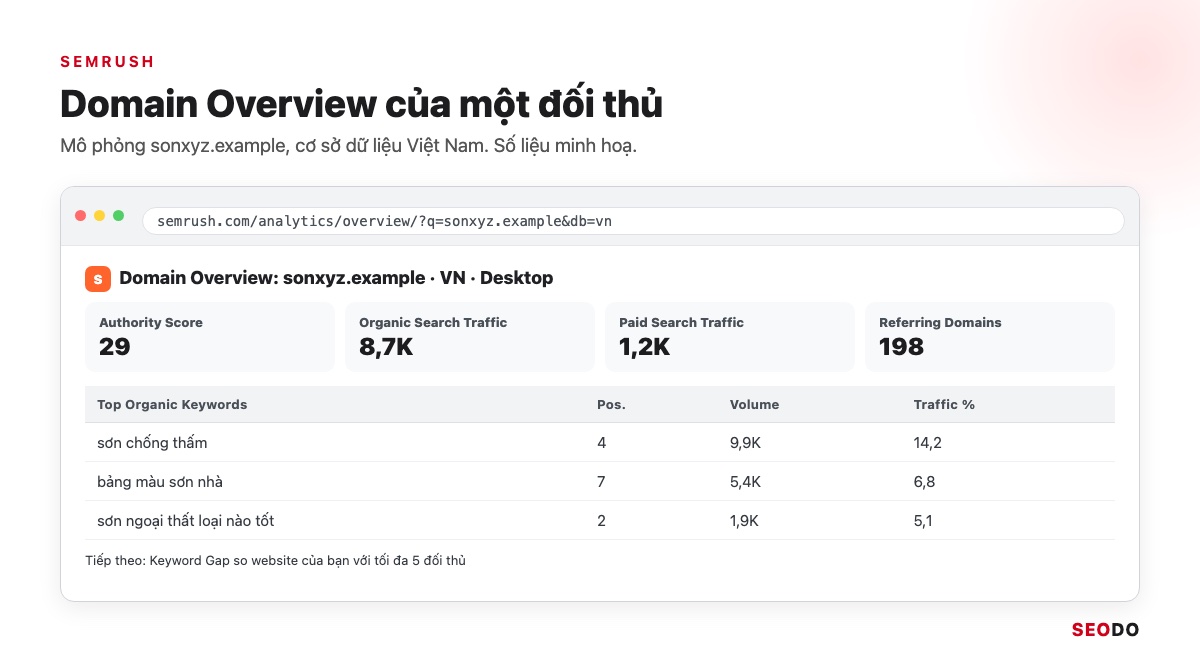Open the Paid Search Traffic card
Image resolution: width=1200 pixels, height=662 pixels.
pos(730,337)
